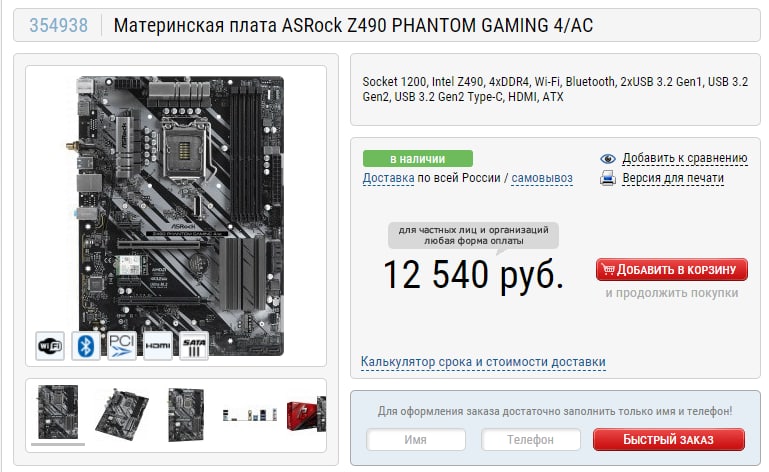Focus the Имя name input field
The image size is (769, 472).
point(416,439)
